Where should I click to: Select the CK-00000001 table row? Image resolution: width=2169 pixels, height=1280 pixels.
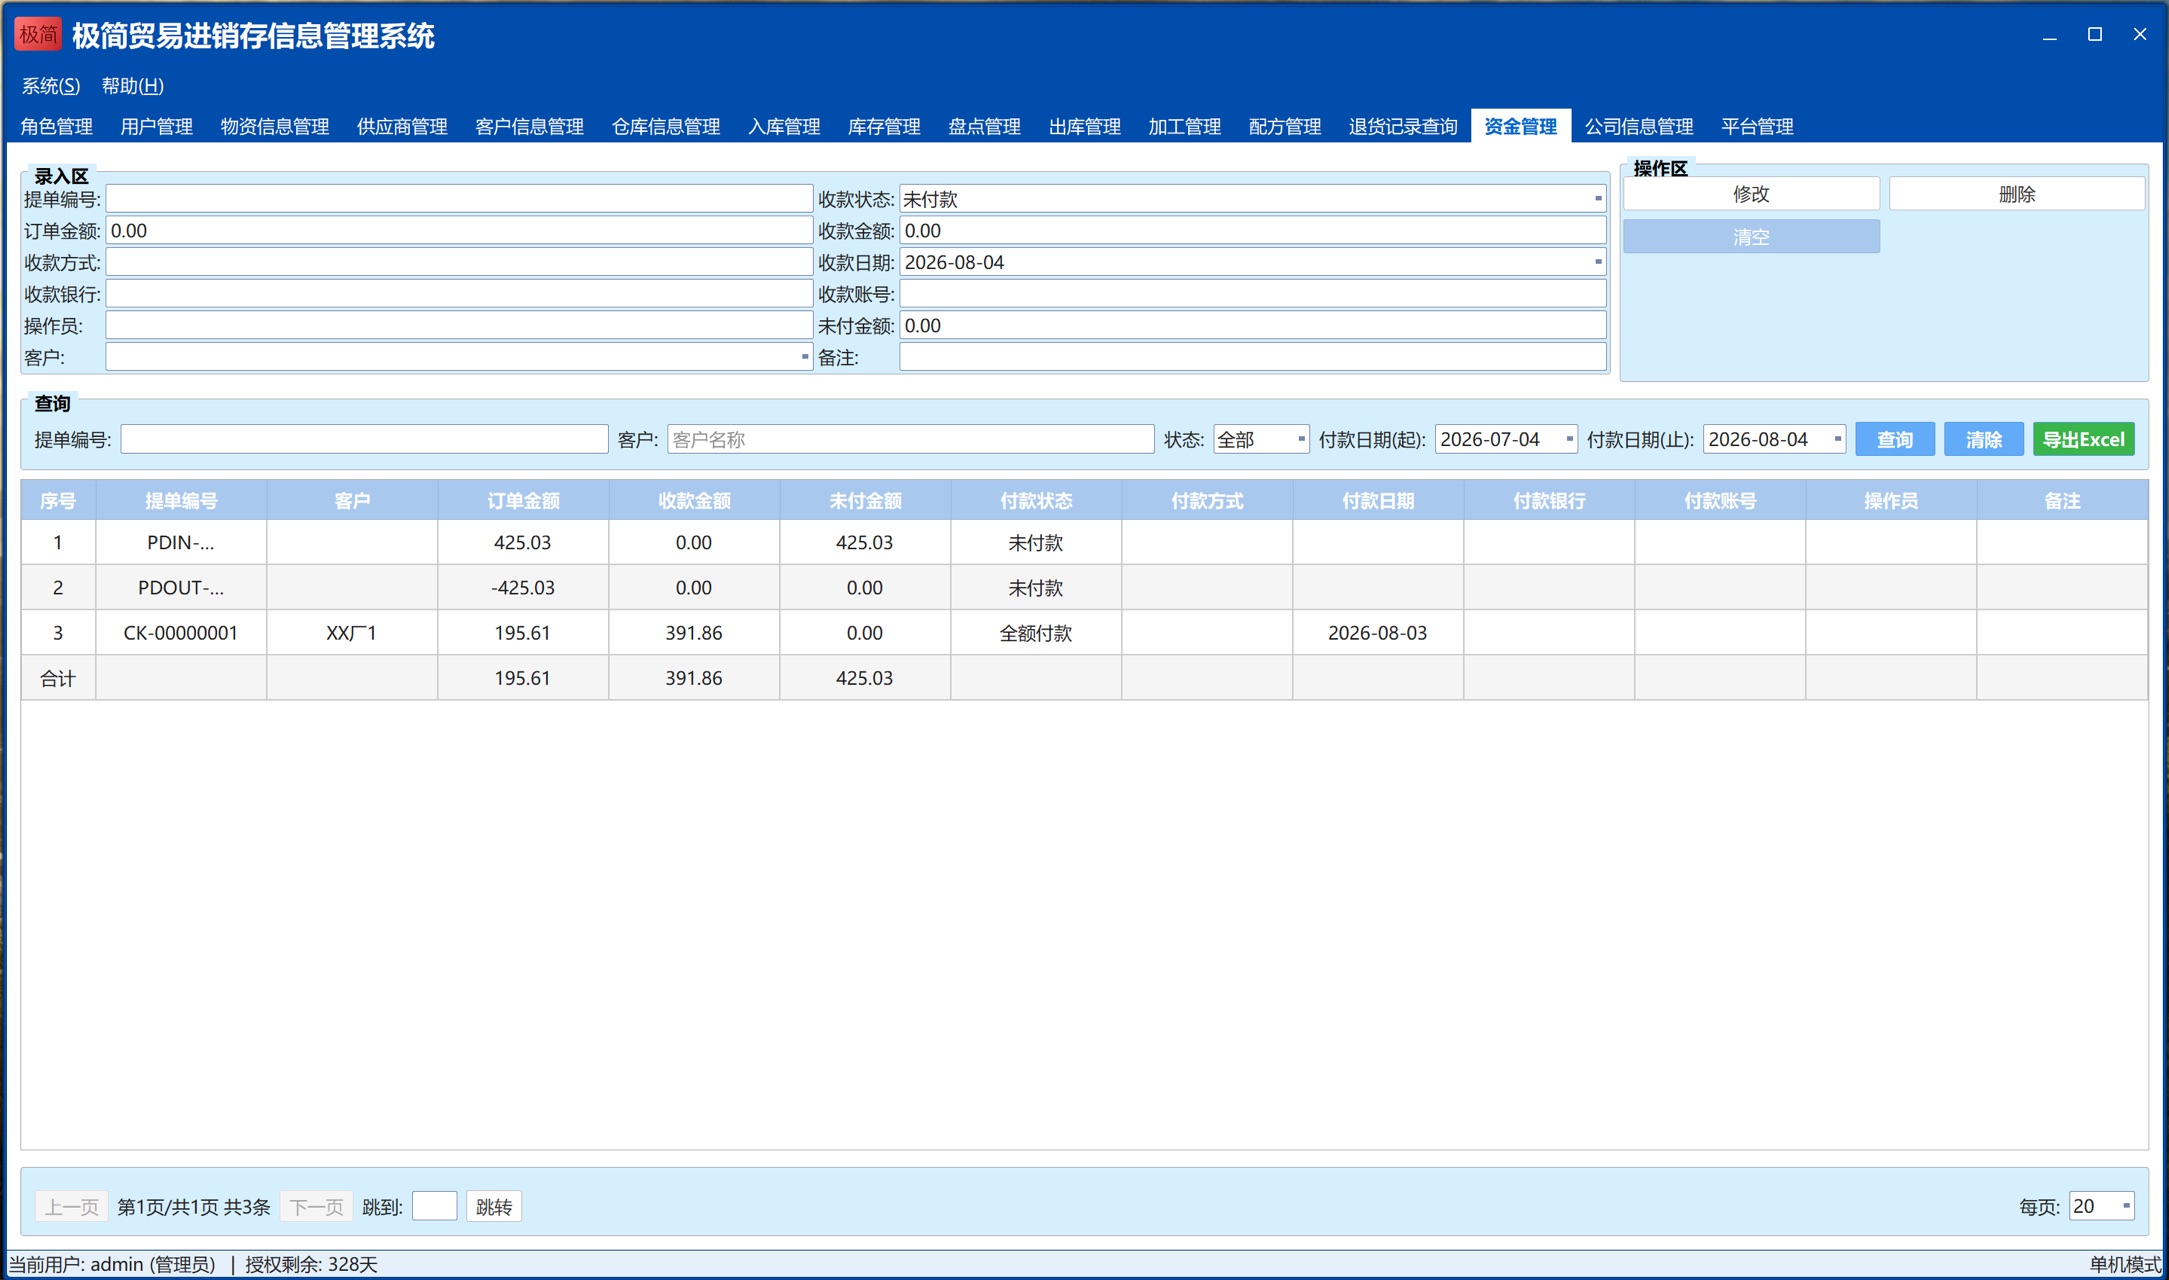tap(1084, 633)
